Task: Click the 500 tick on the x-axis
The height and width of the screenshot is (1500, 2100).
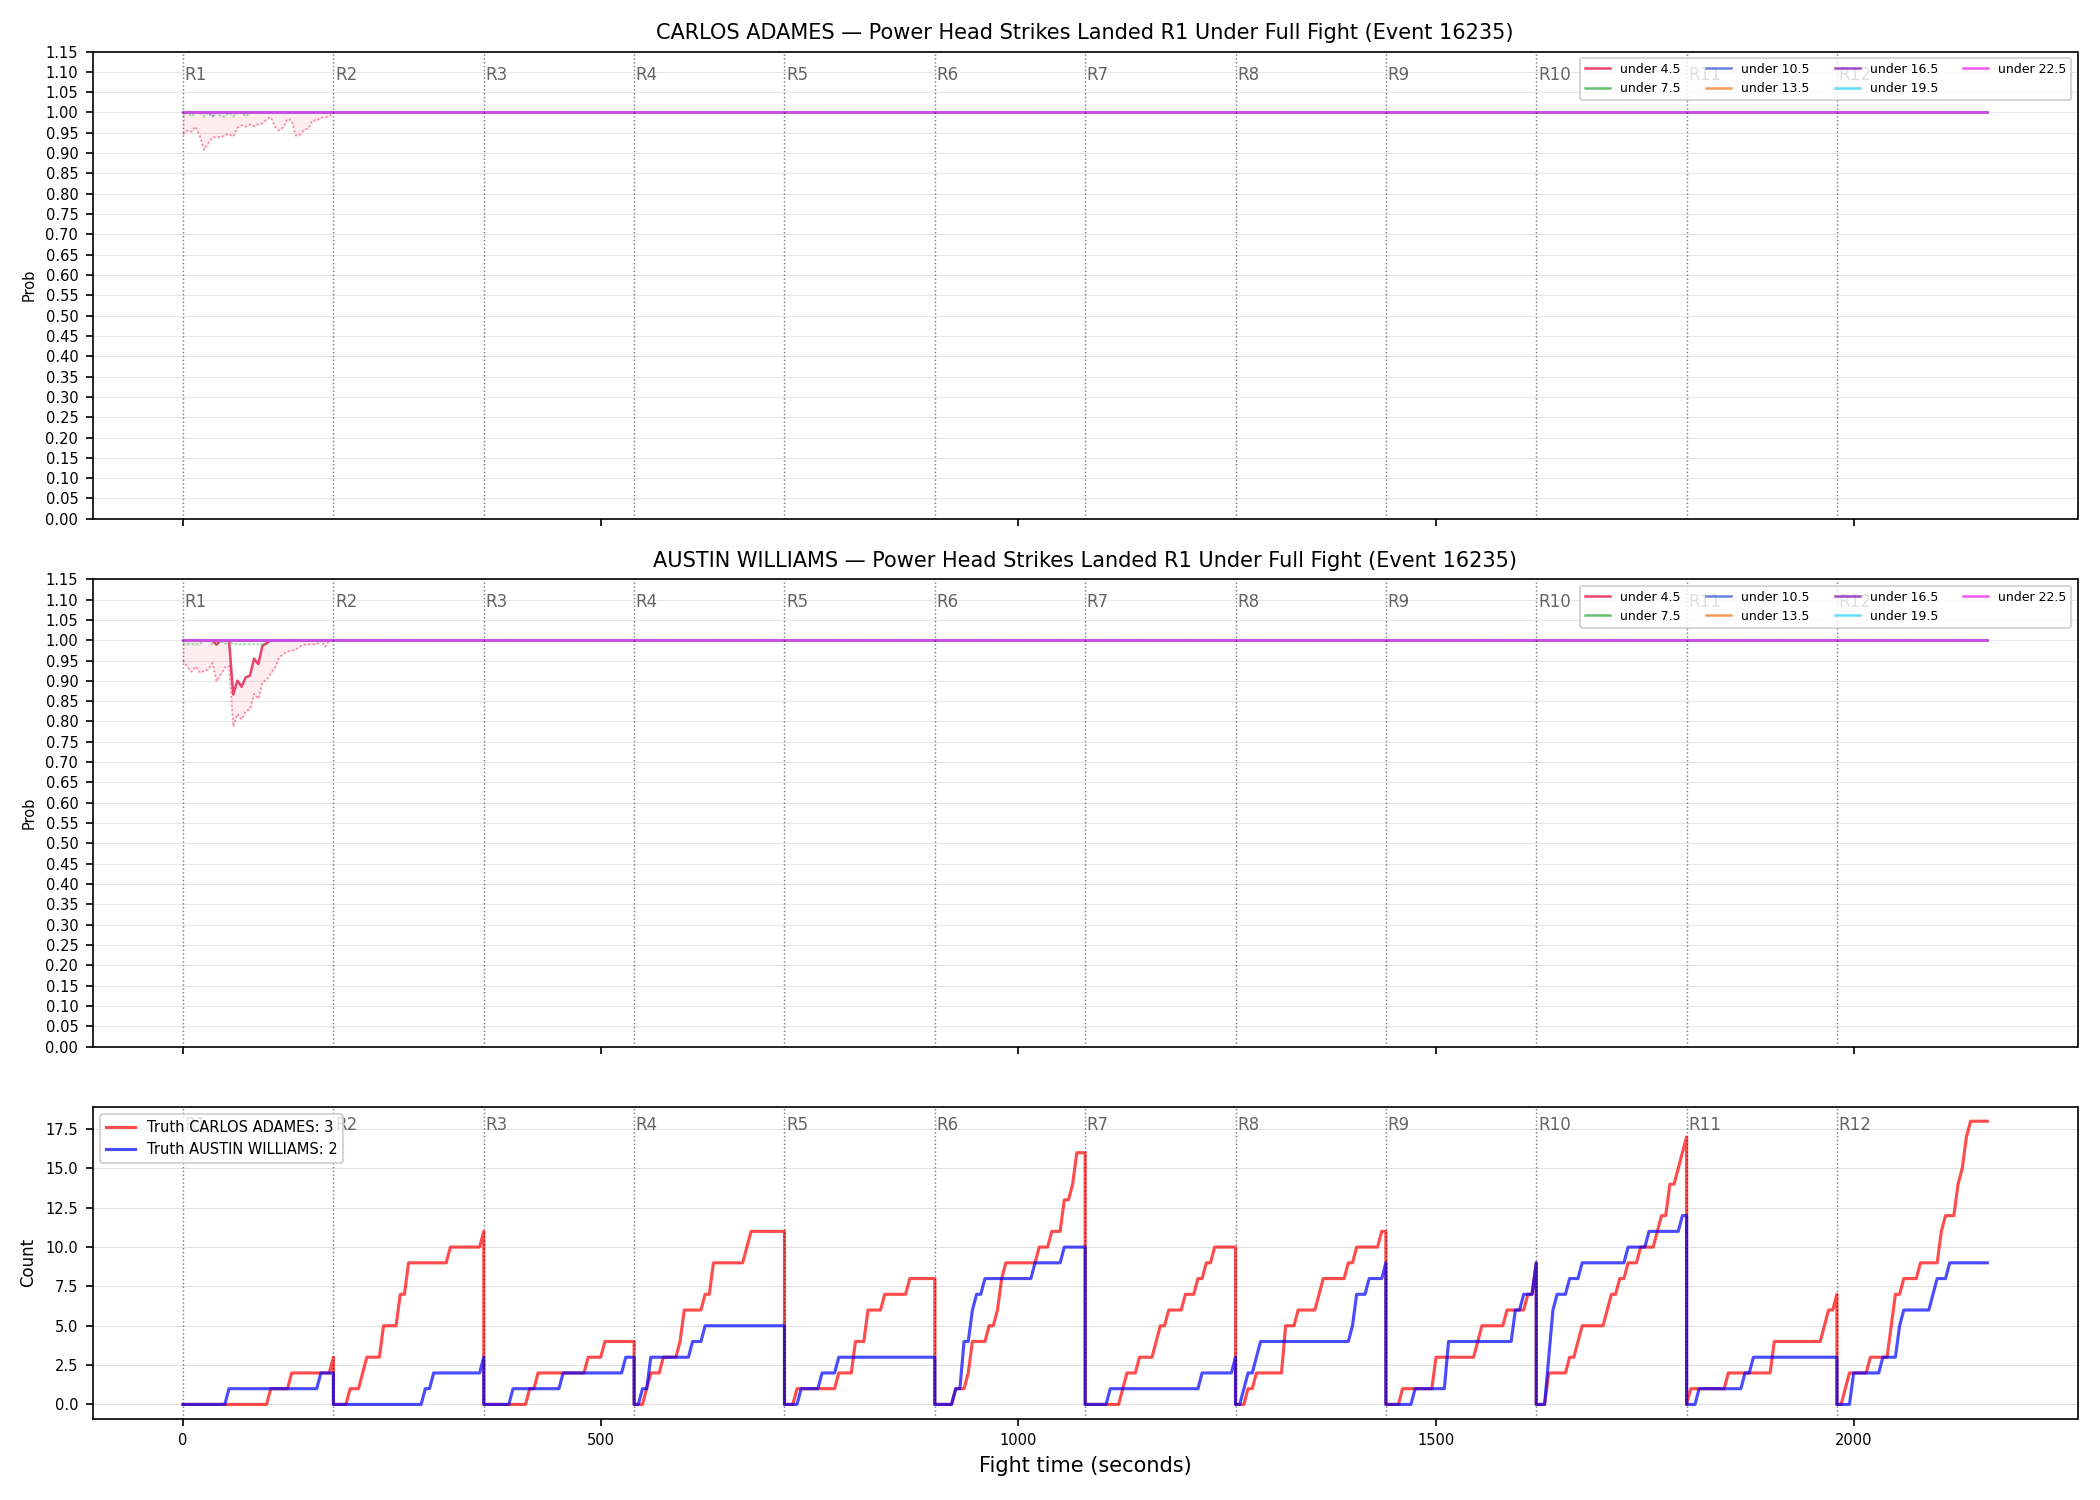Action: coord(600,1440)
